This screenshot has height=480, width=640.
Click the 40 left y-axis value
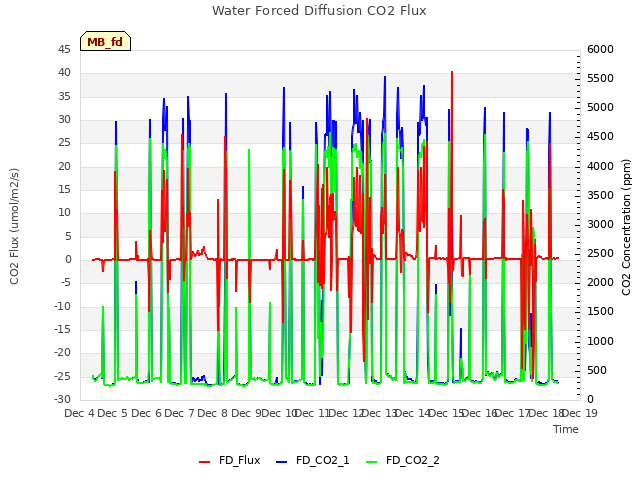64,73
